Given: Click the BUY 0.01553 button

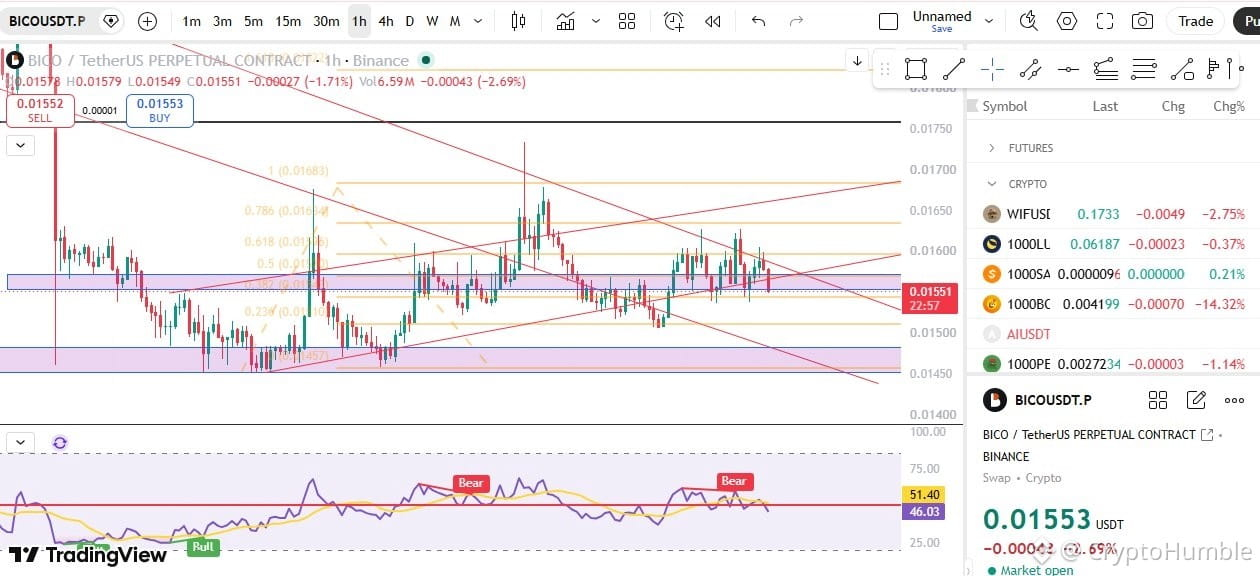Looking at the screenshot, I should pos(160,110).
